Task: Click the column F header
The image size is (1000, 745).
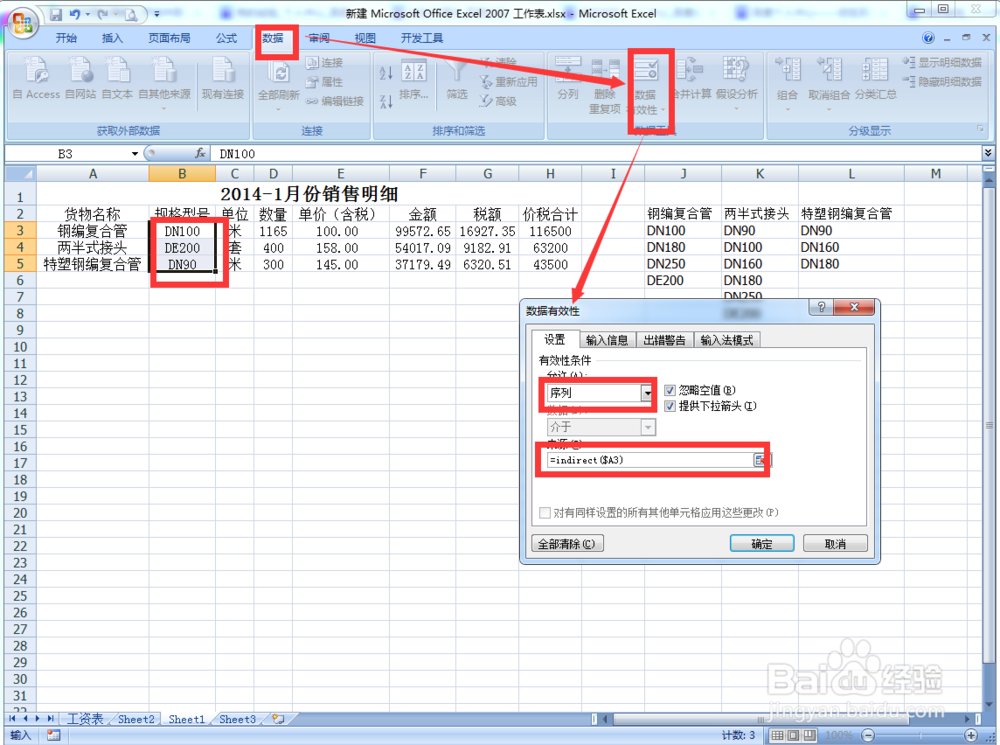Action: click(422, 174)
